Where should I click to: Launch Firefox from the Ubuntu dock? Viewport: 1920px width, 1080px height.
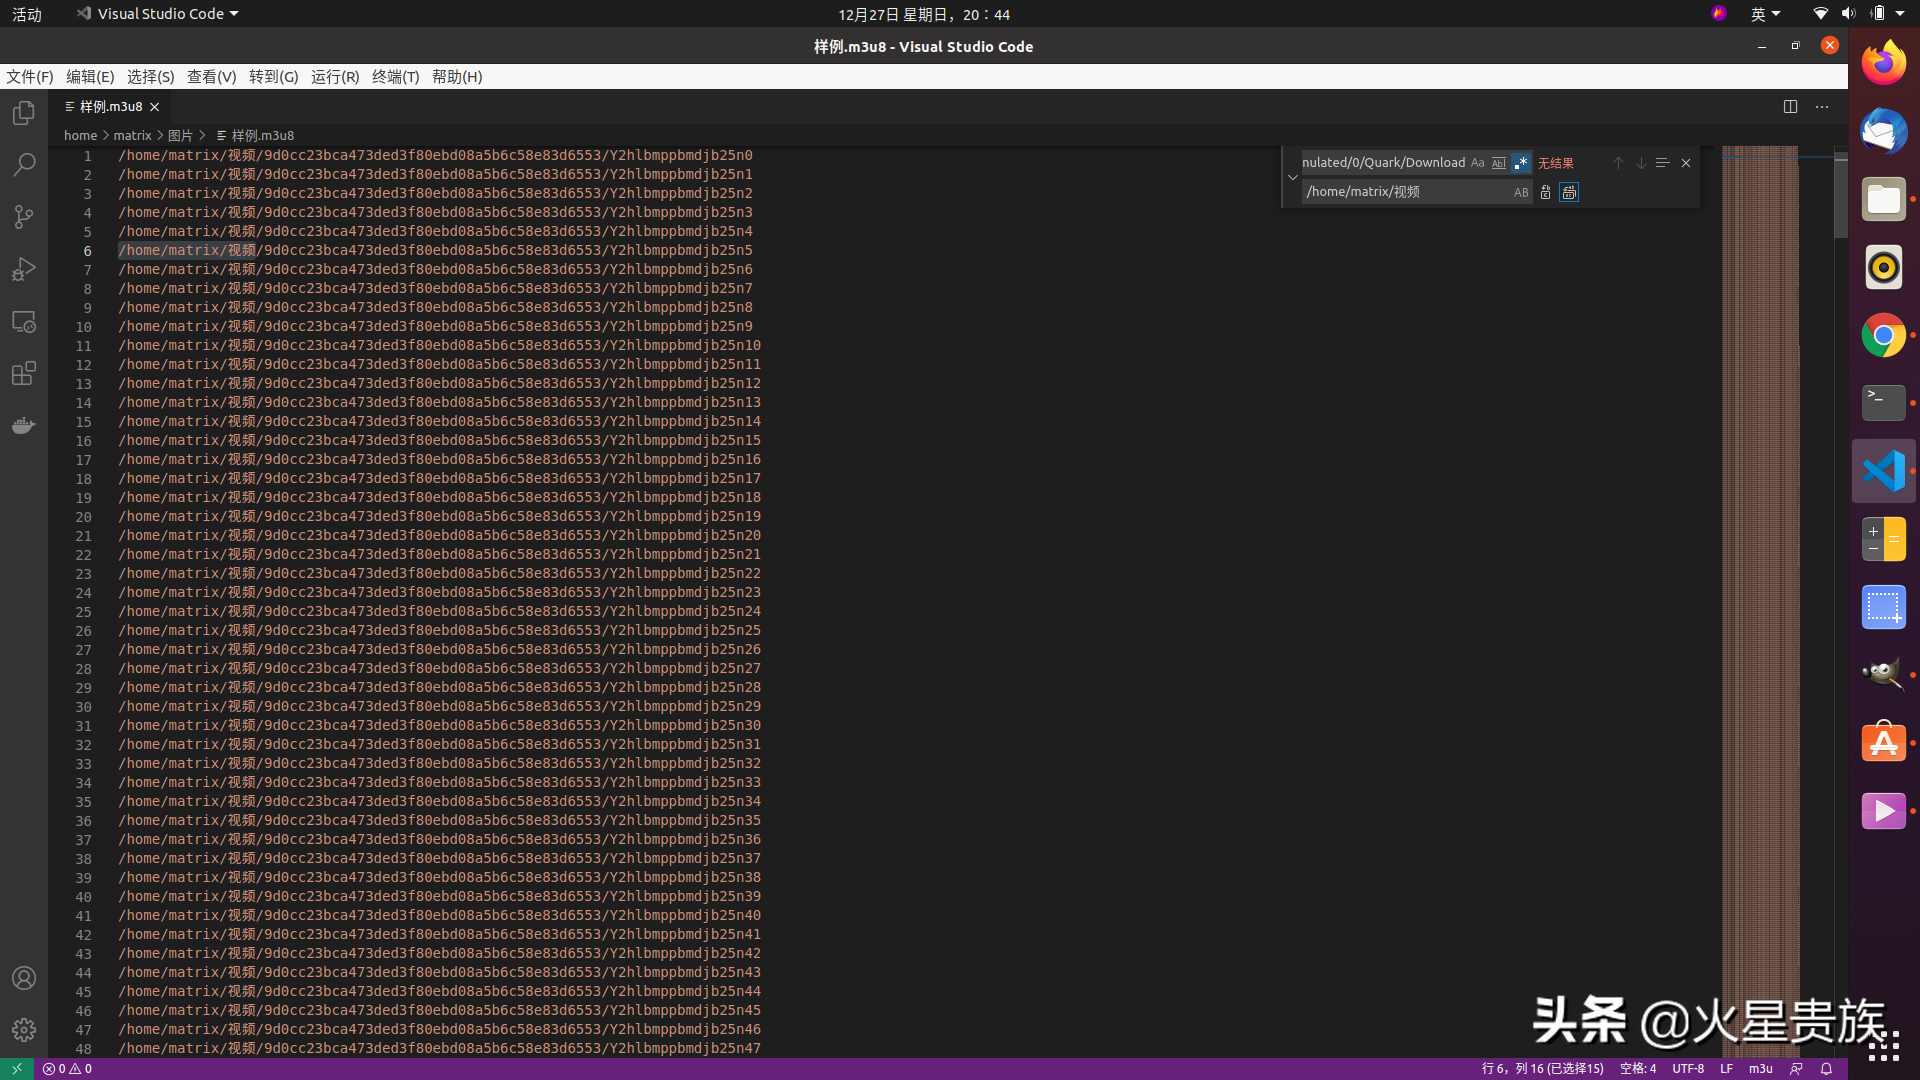(x=1884, y=63)
